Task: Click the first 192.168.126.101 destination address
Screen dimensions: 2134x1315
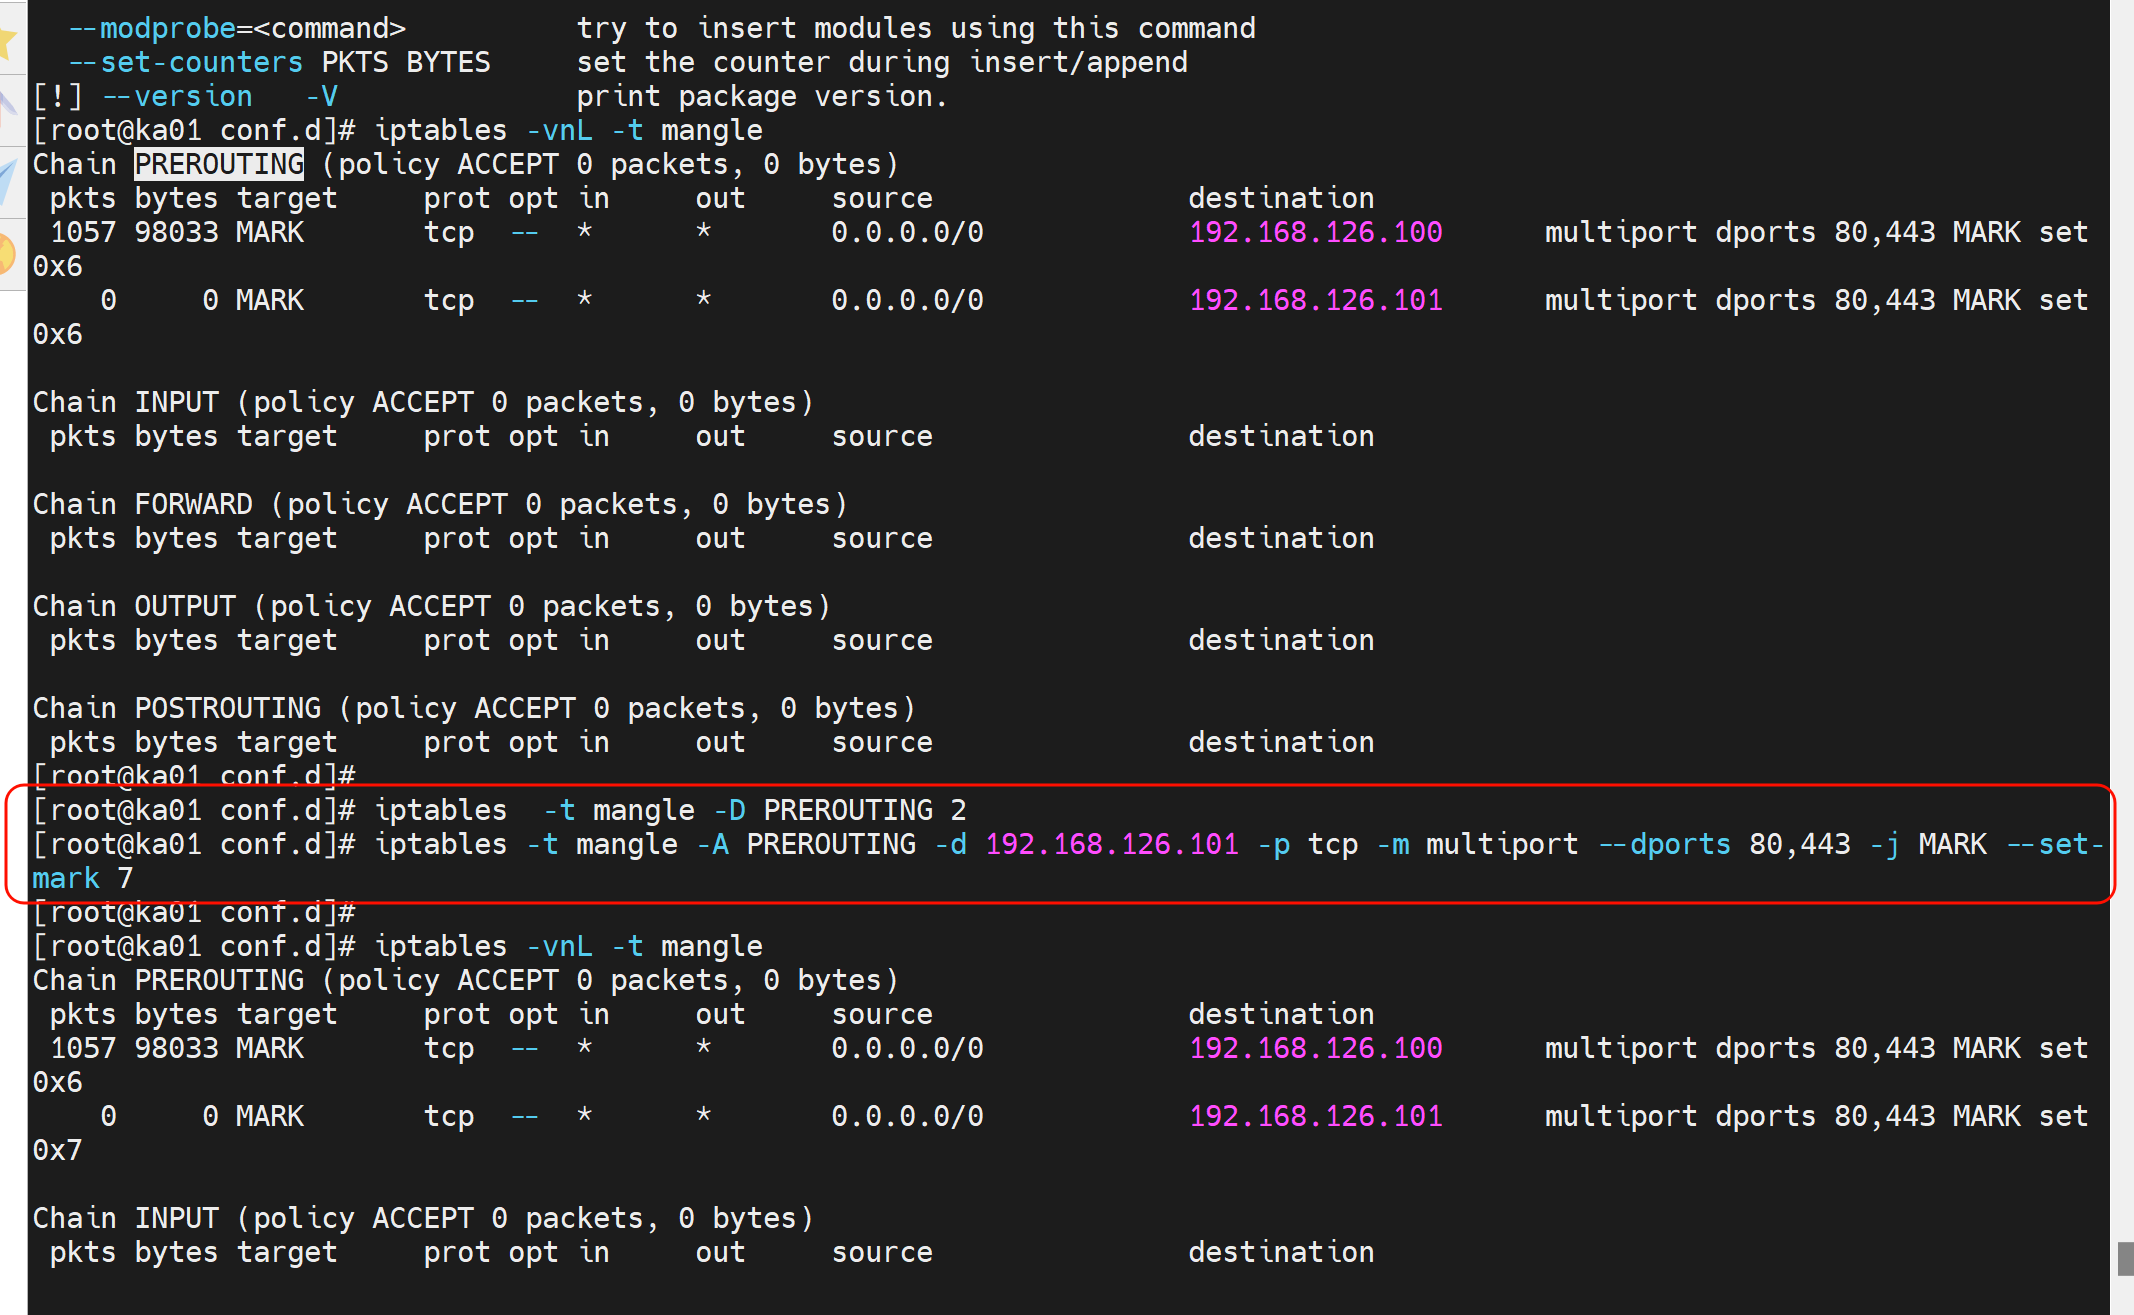Action: point(1315,300)
